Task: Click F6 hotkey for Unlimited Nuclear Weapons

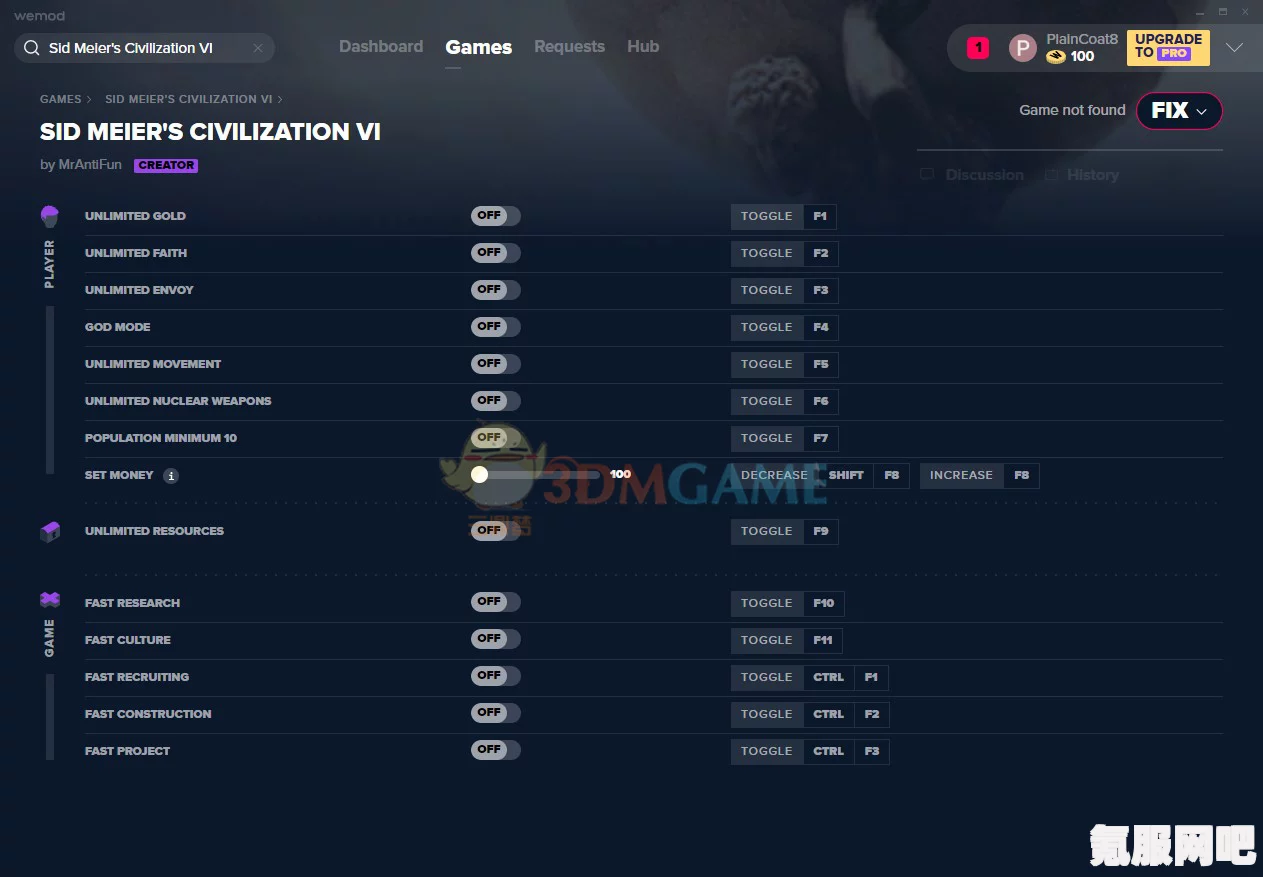Action: point(821,401)
